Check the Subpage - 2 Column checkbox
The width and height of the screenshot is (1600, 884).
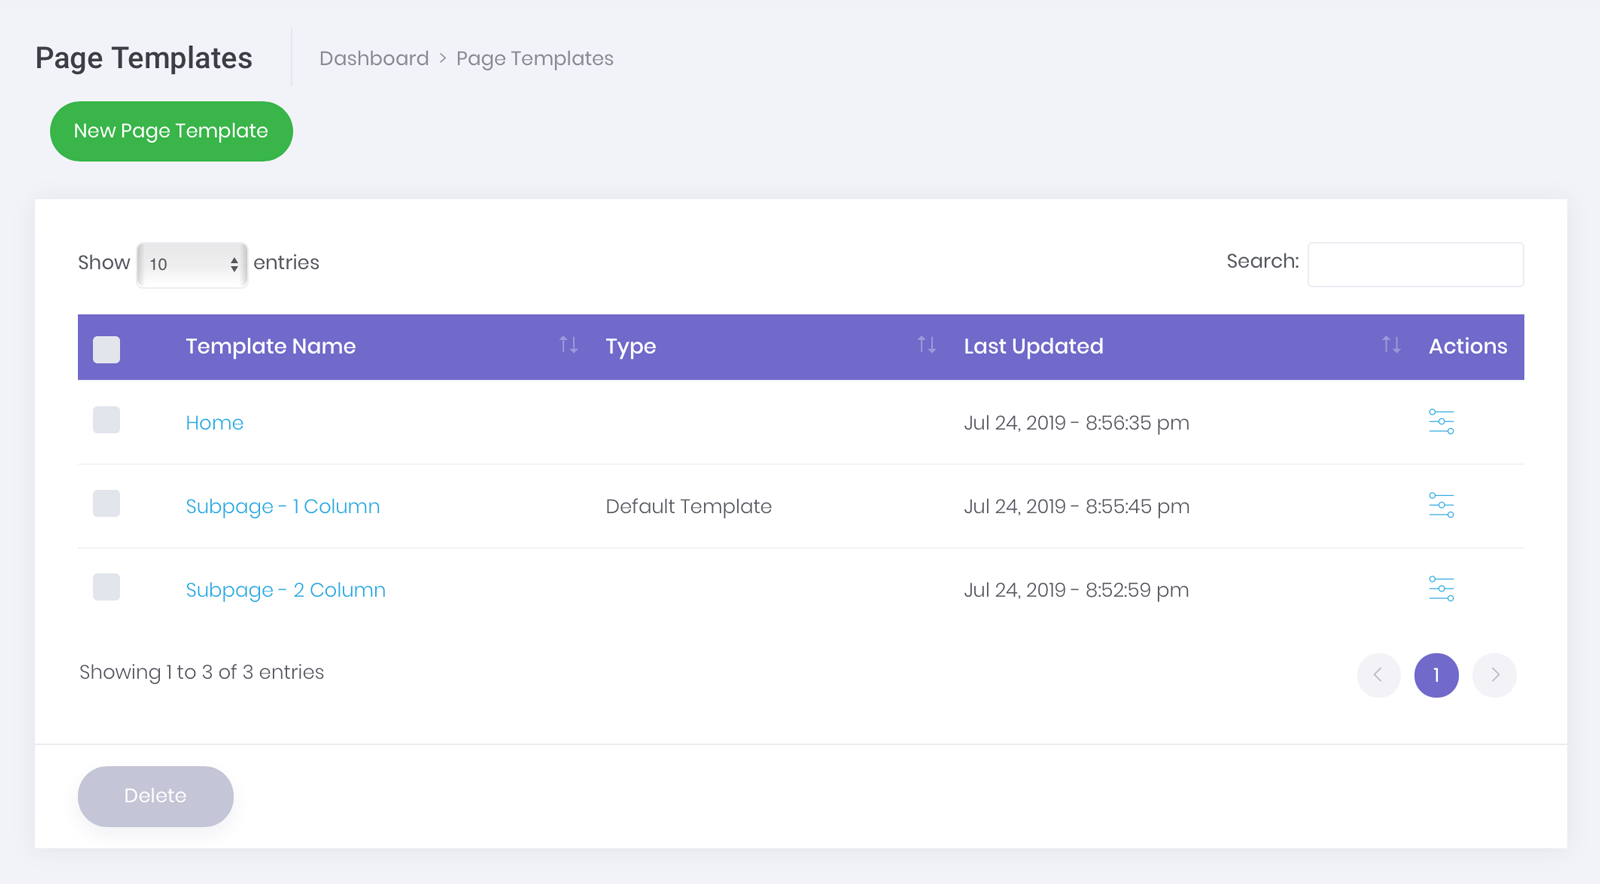pyautogui.click(x=106, y=586)
